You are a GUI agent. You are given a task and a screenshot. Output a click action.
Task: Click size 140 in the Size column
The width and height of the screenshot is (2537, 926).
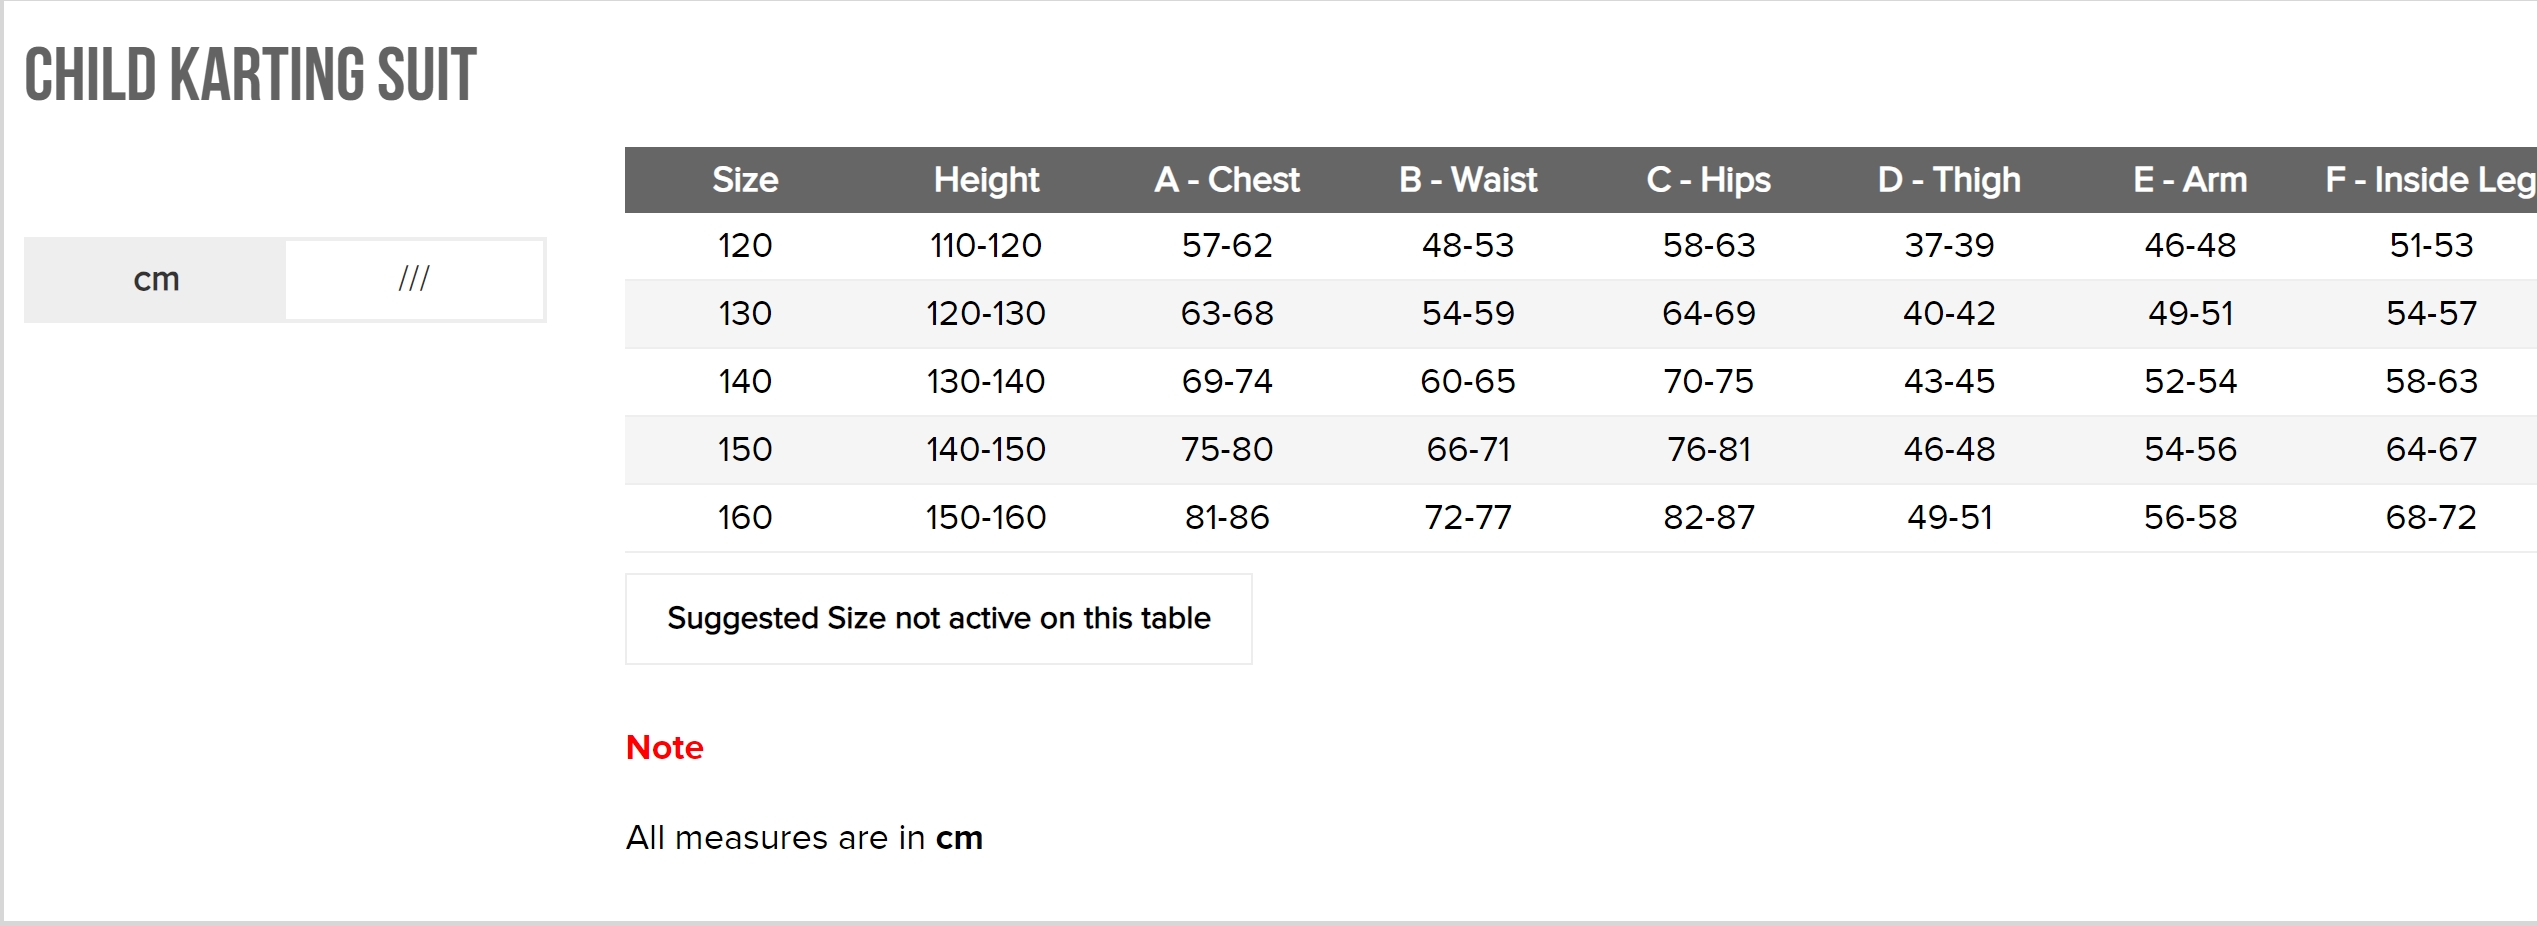(745, 382)
